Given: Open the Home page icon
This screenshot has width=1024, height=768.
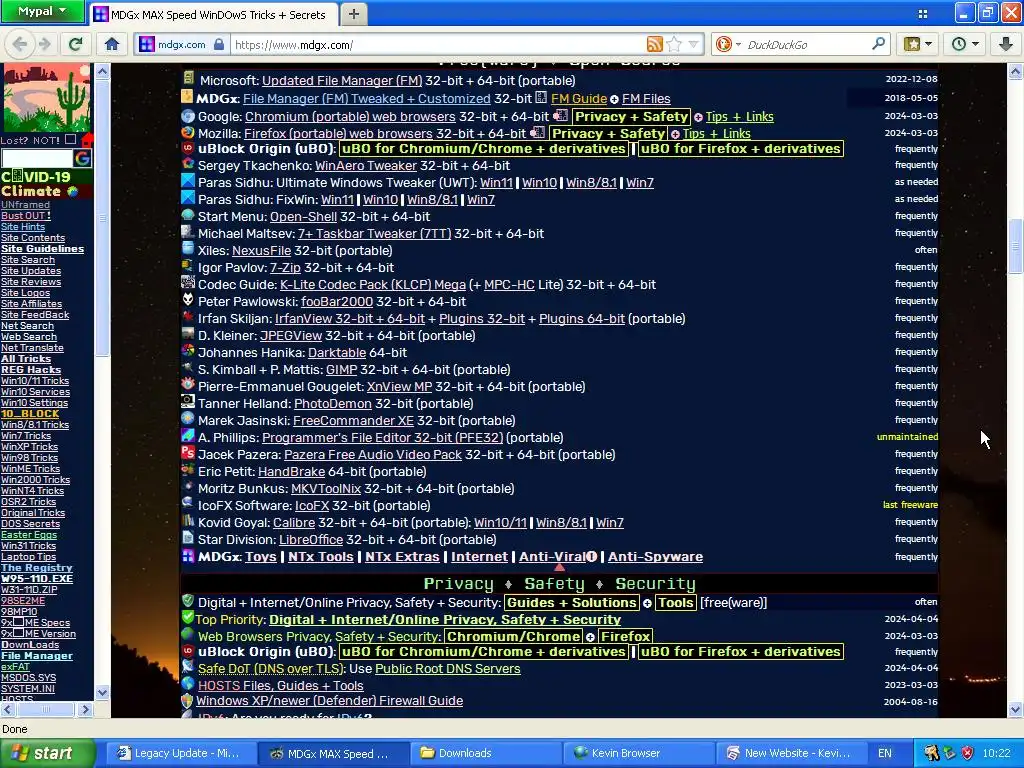Looking at the screenshot, I should [x=112, y=44].
